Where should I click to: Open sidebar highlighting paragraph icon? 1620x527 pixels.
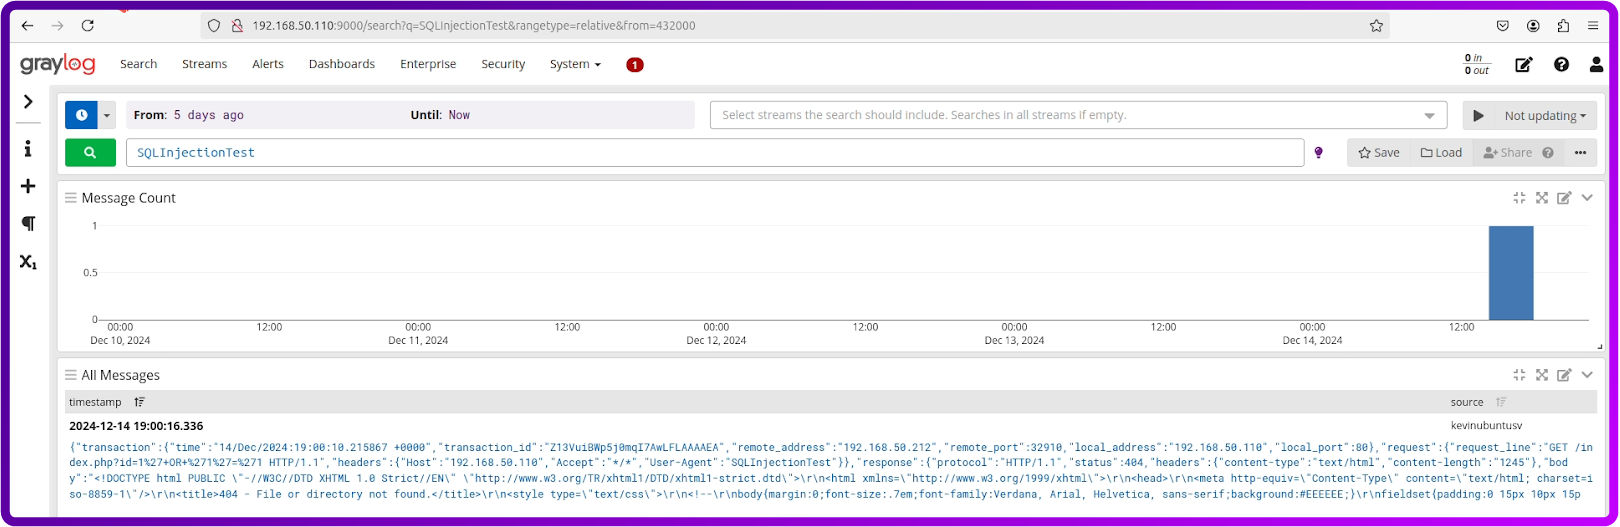(28, 224)
